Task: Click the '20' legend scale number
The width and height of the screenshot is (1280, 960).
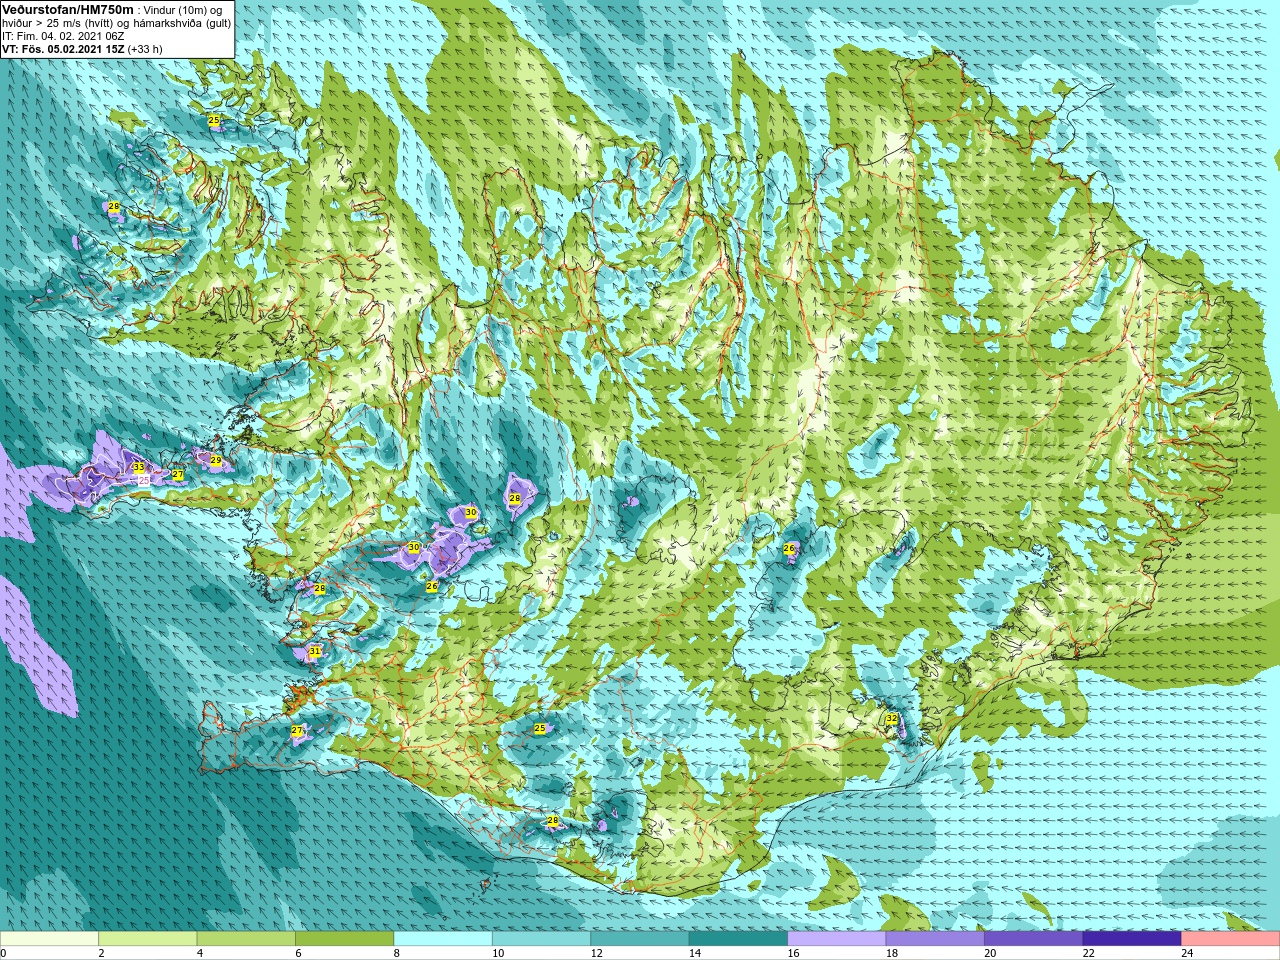Action: 990,953
